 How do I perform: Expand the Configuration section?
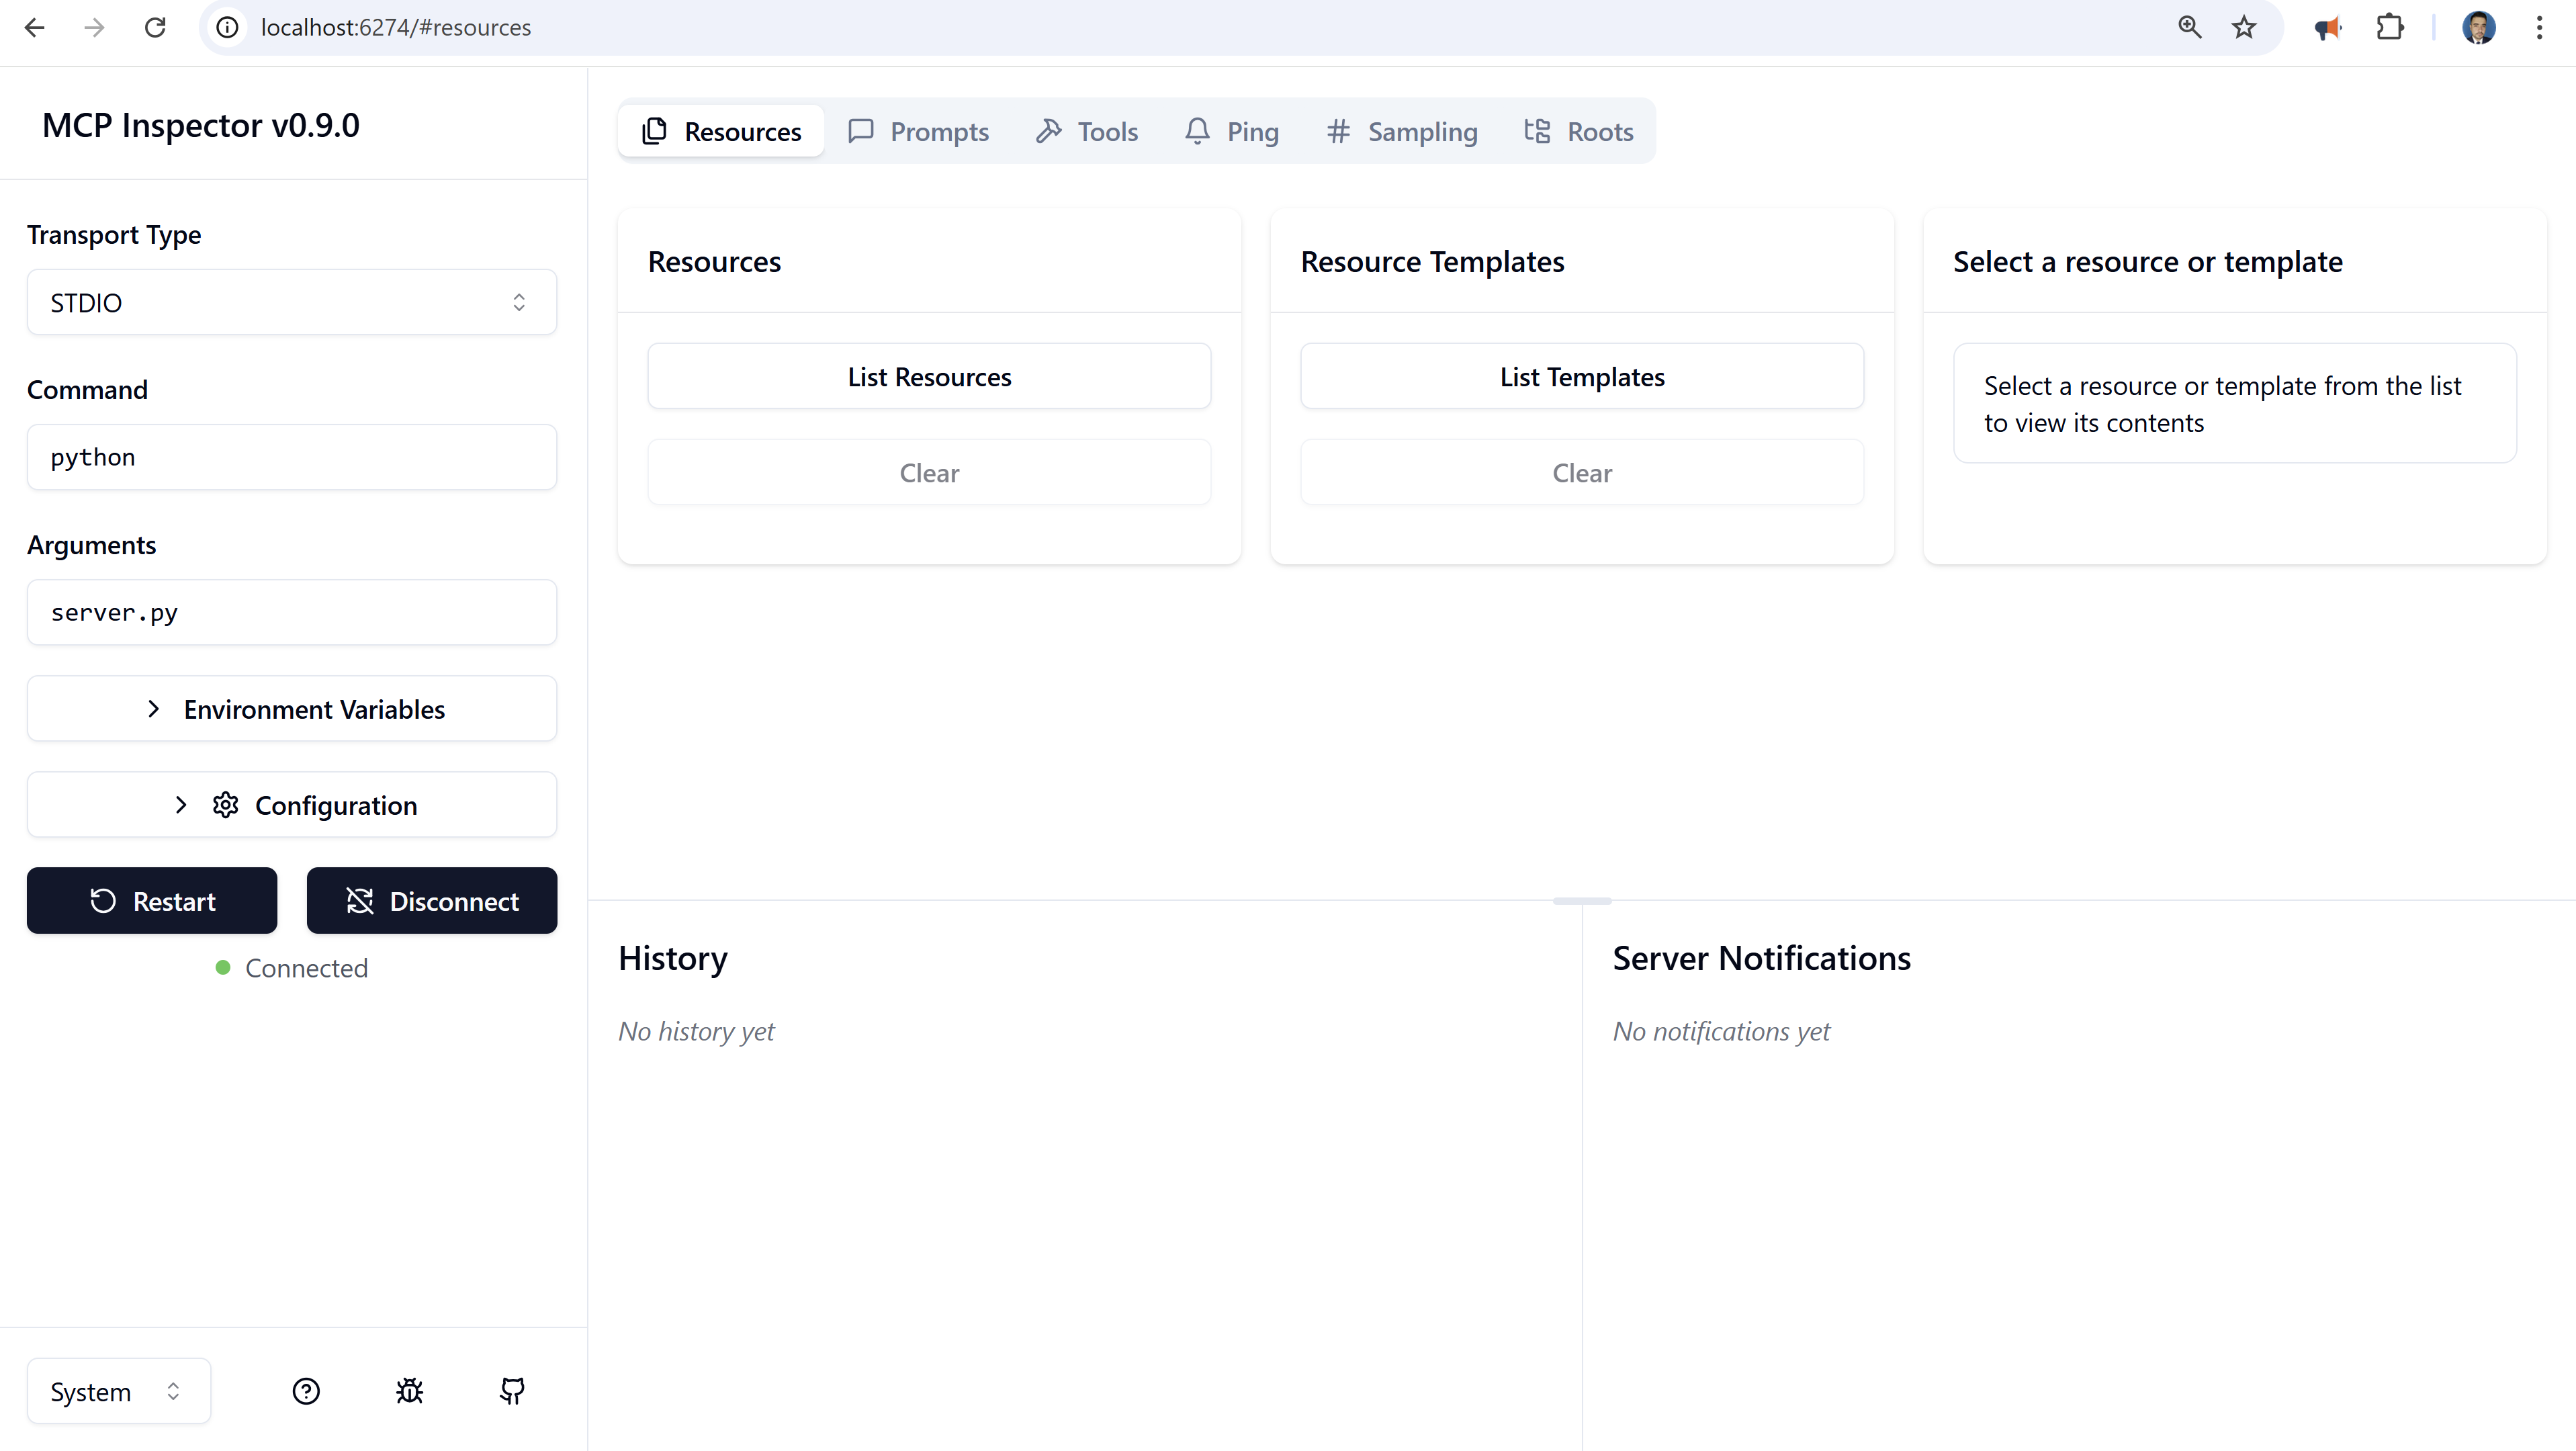pyautogui.click(x=291, y=805)
